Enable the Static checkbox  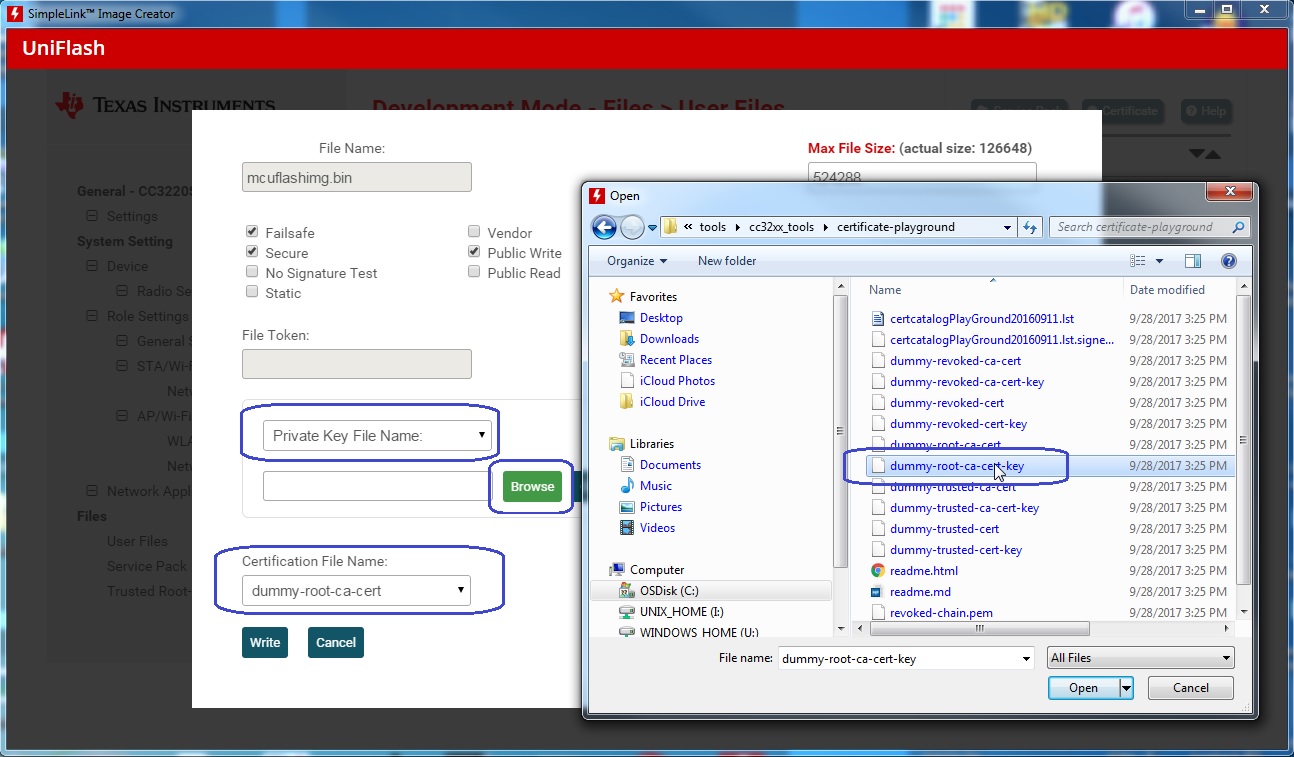tap(252, 292)
